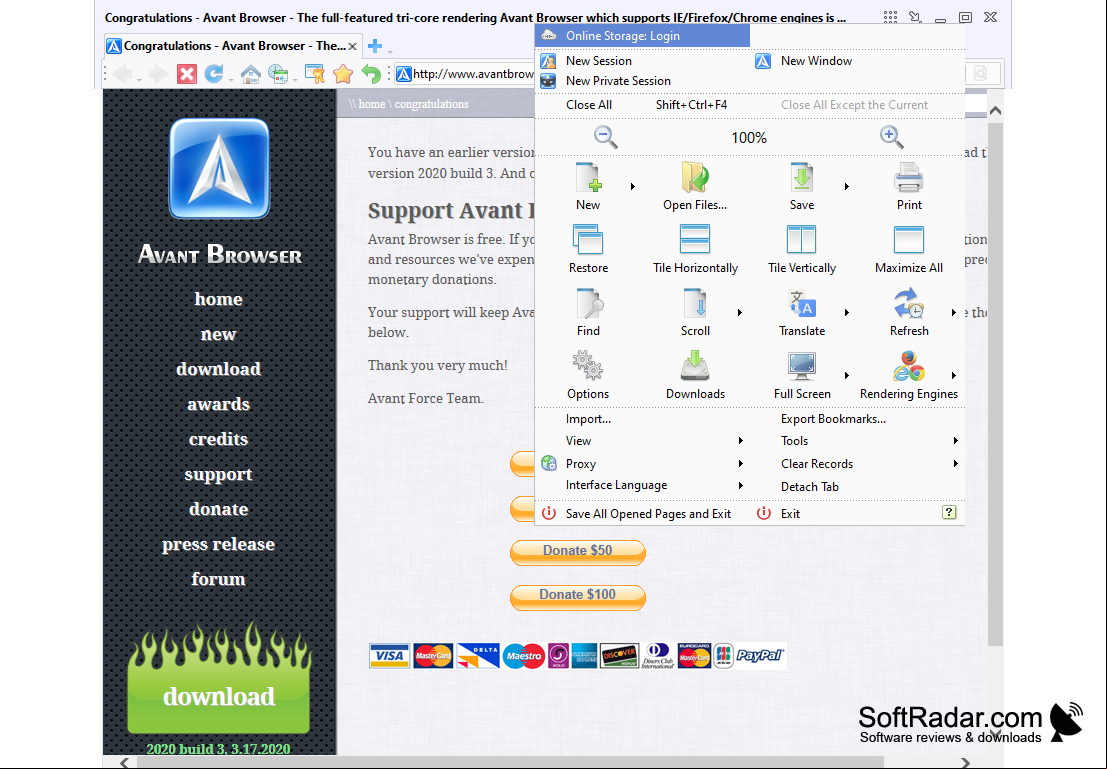Click the zoom out magnifier
Screen dimensions: 1107x769
(605, 137)
